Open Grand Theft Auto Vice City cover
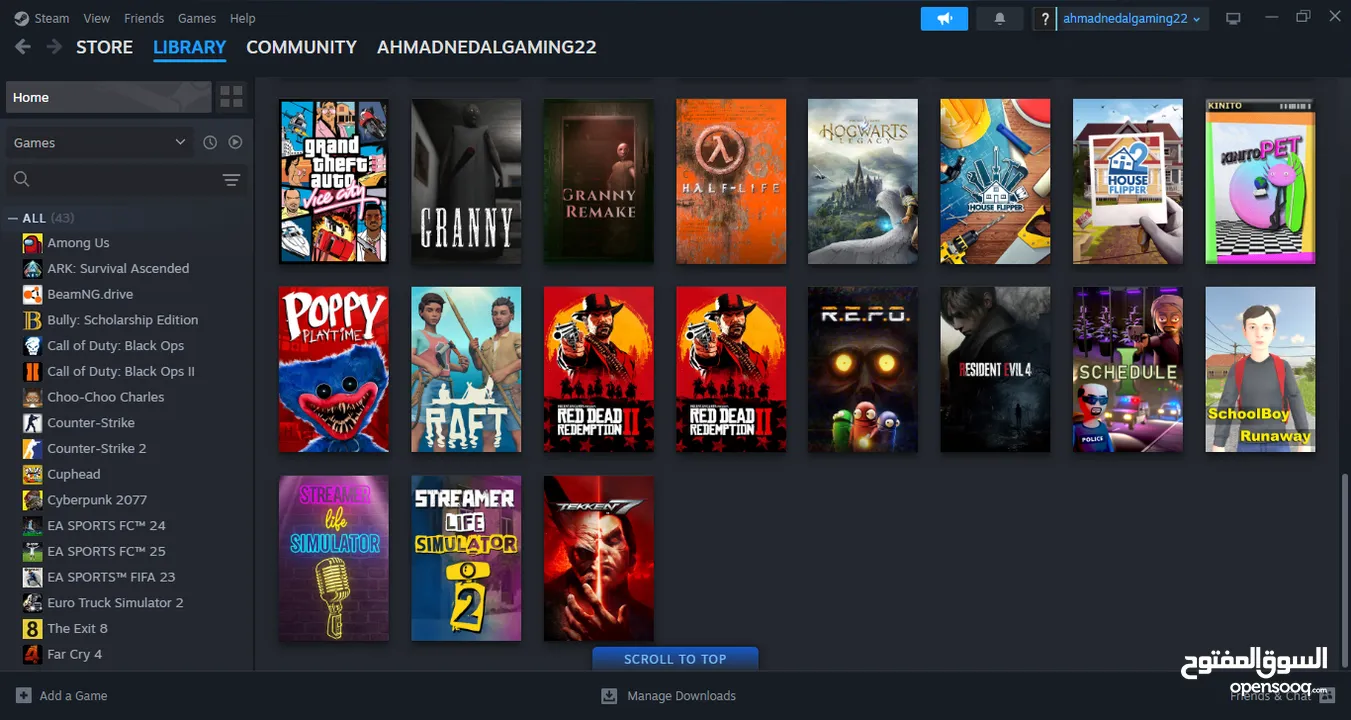The height and width of the screenshot is (720, 1351). click(334, 181)
